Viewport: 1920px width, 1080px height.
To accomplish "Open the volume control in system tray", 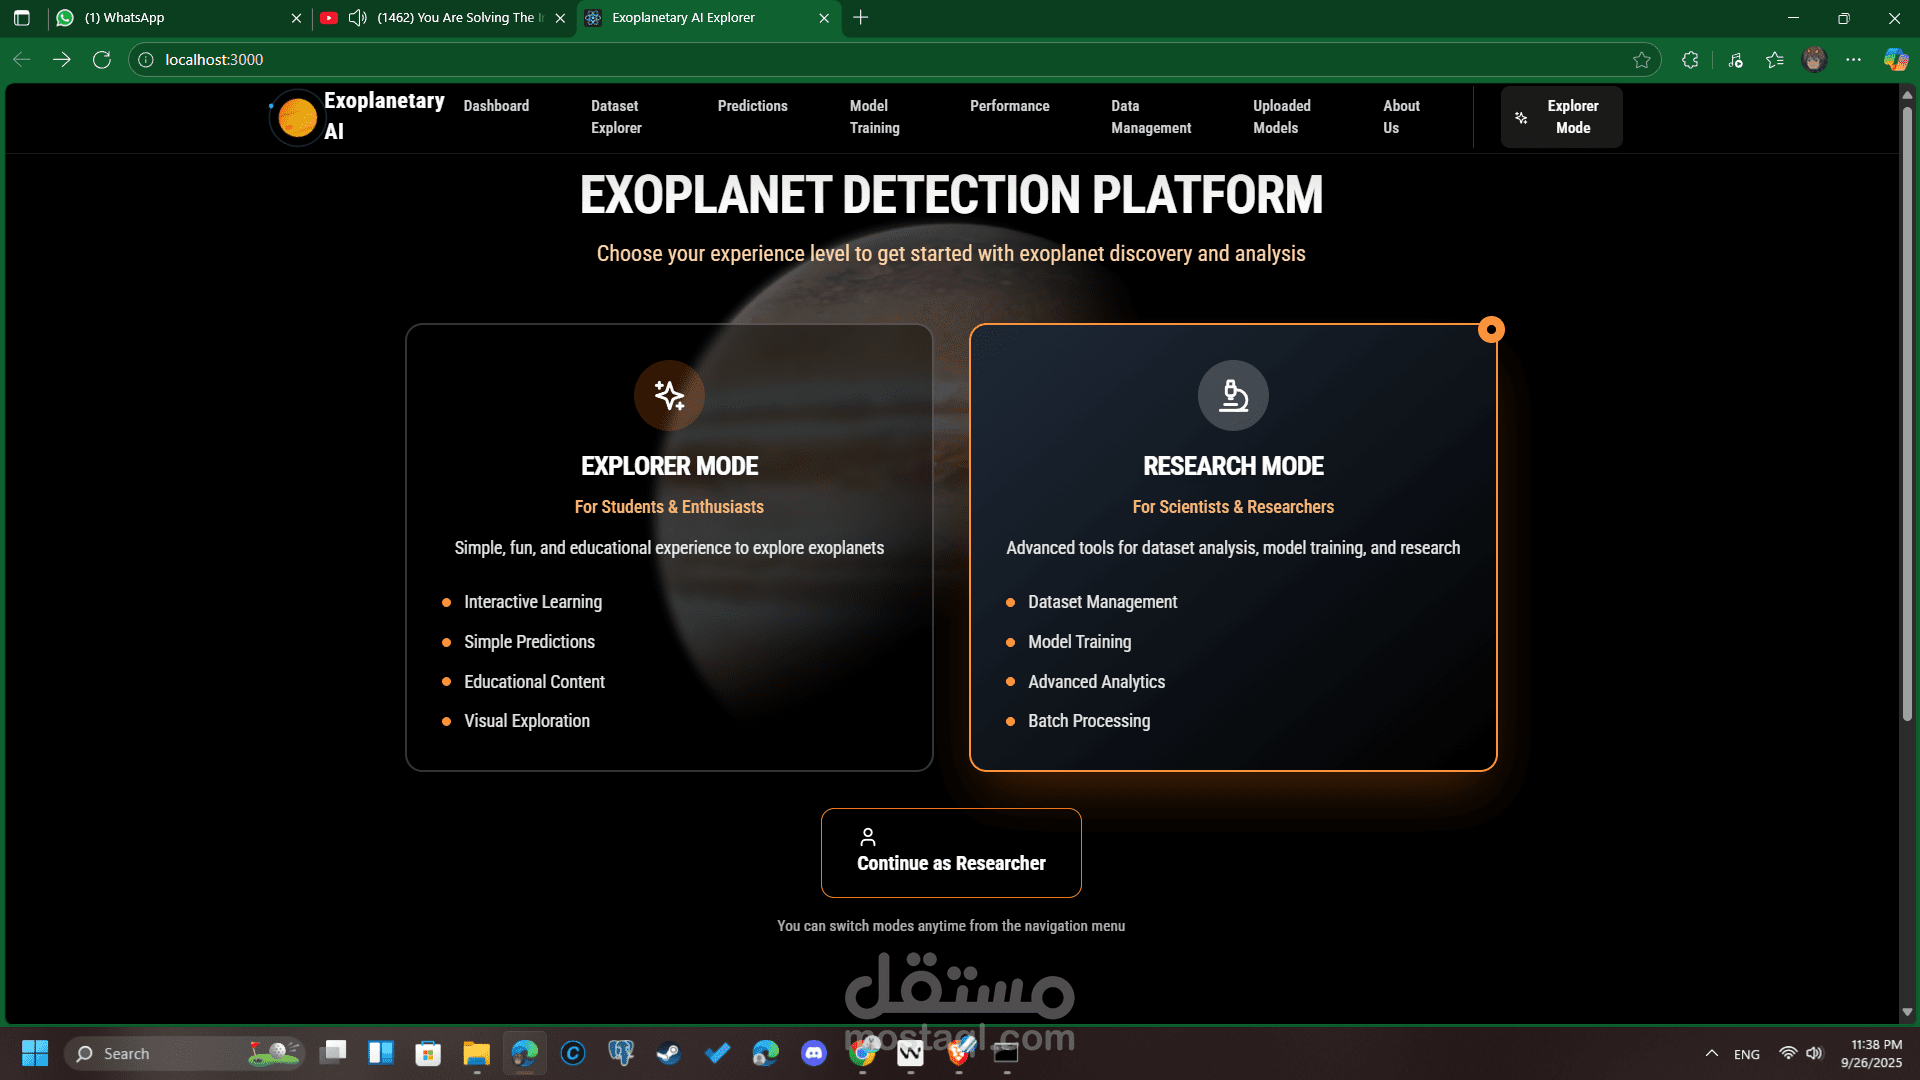I will tap(1814, 1053).
